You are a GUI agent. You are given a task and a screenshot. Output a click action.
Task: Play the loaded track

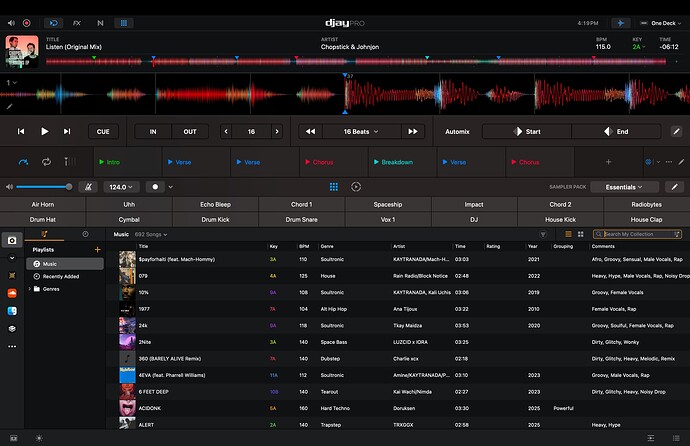click(44, 131)
